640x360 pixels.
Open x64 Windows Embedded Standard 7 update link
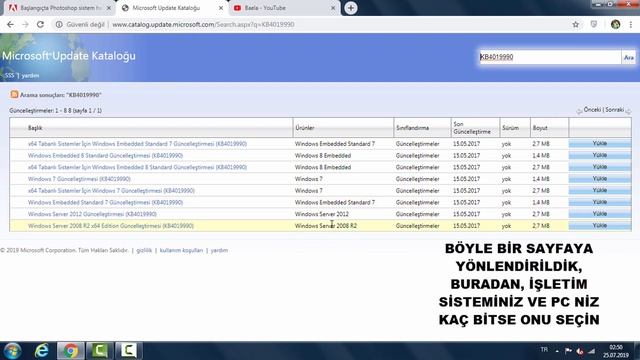click(137, 144)
